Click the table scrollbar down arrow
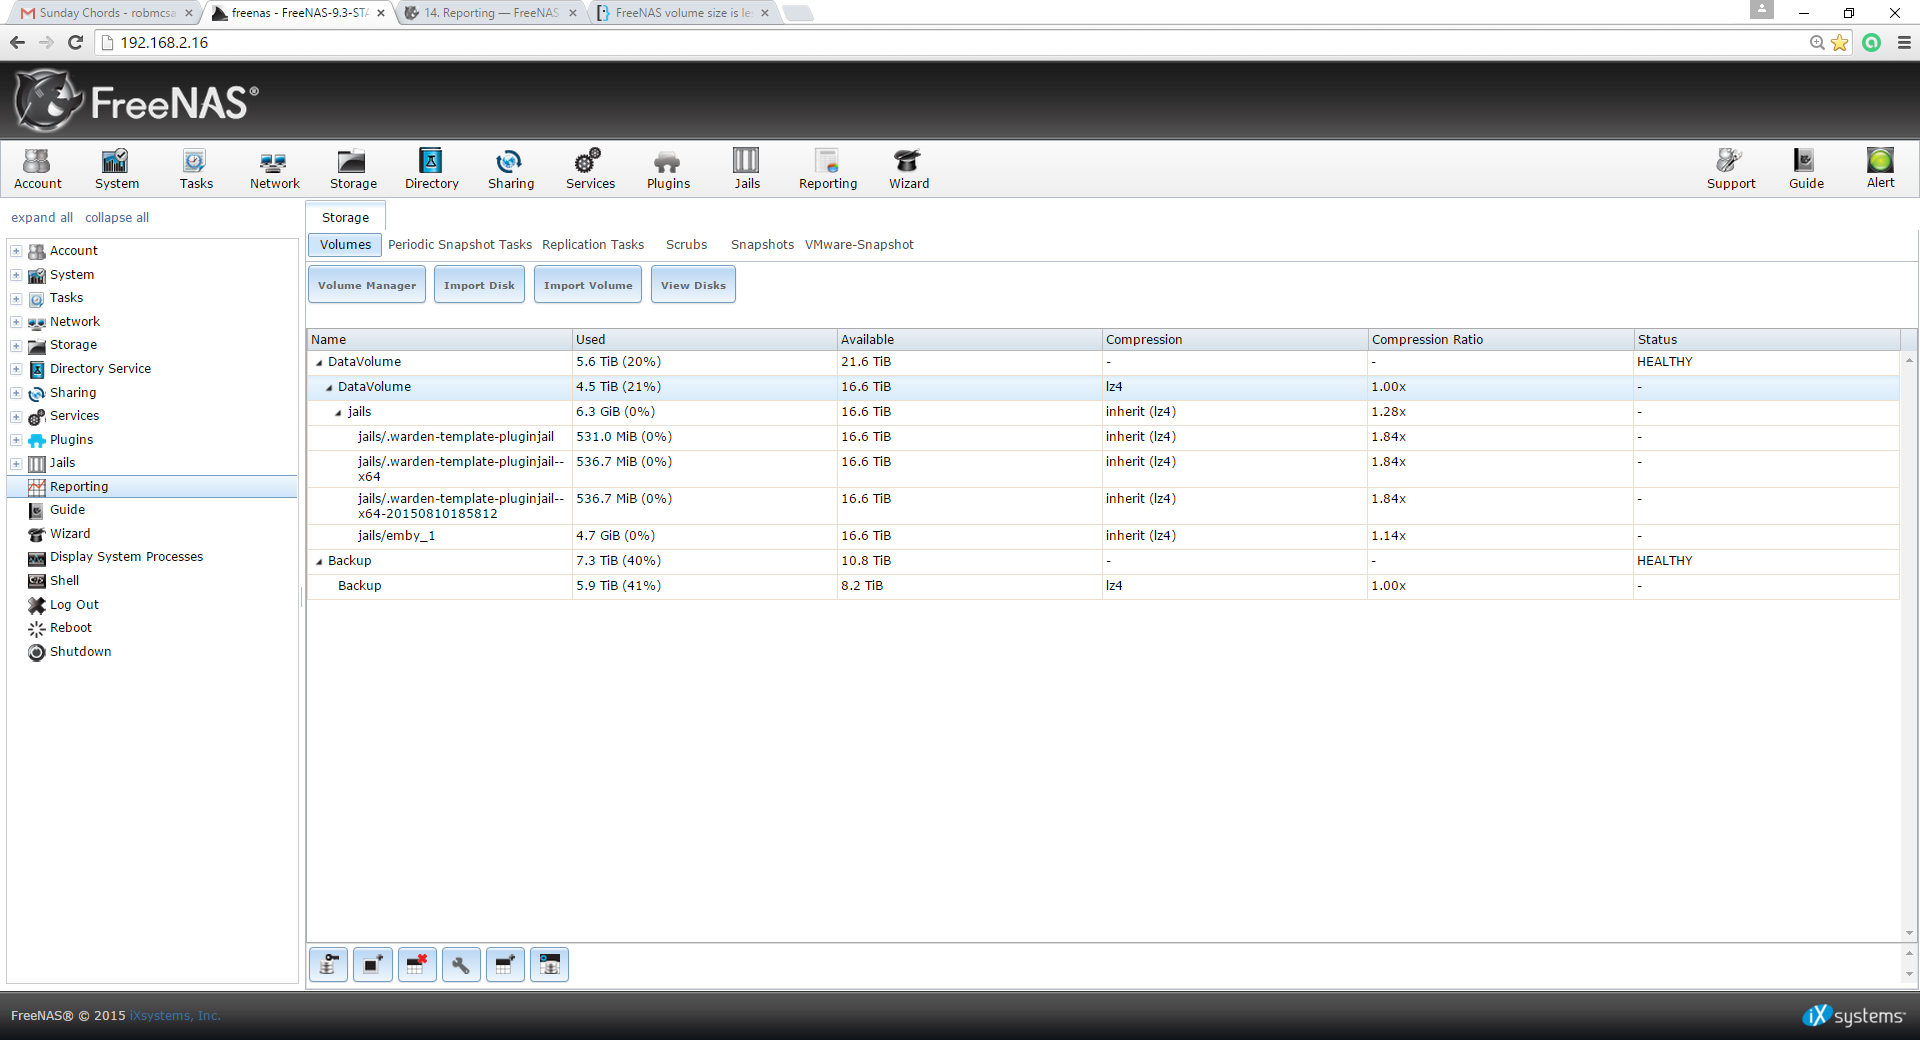This screenshot has width=1920, height=1040. tap(1909, 934)
